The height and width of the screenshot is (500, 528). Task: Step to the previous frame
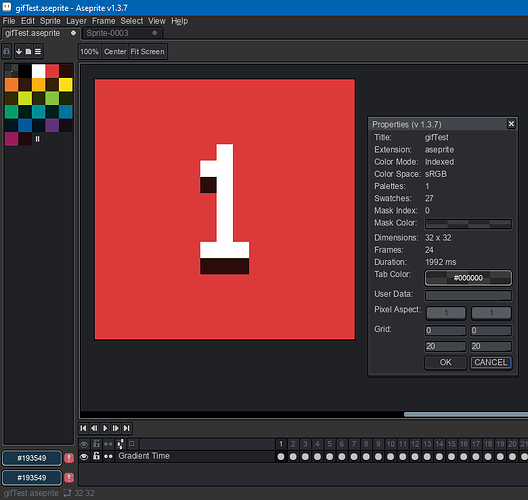94,428
